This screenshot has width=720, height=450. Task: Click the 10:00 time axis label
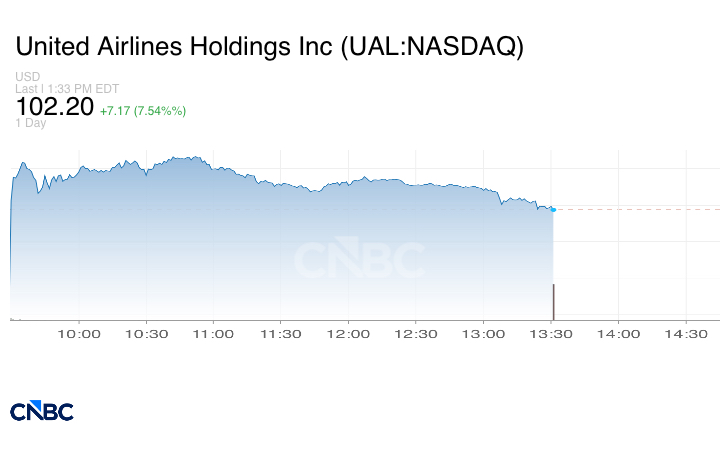pos(79,335)
